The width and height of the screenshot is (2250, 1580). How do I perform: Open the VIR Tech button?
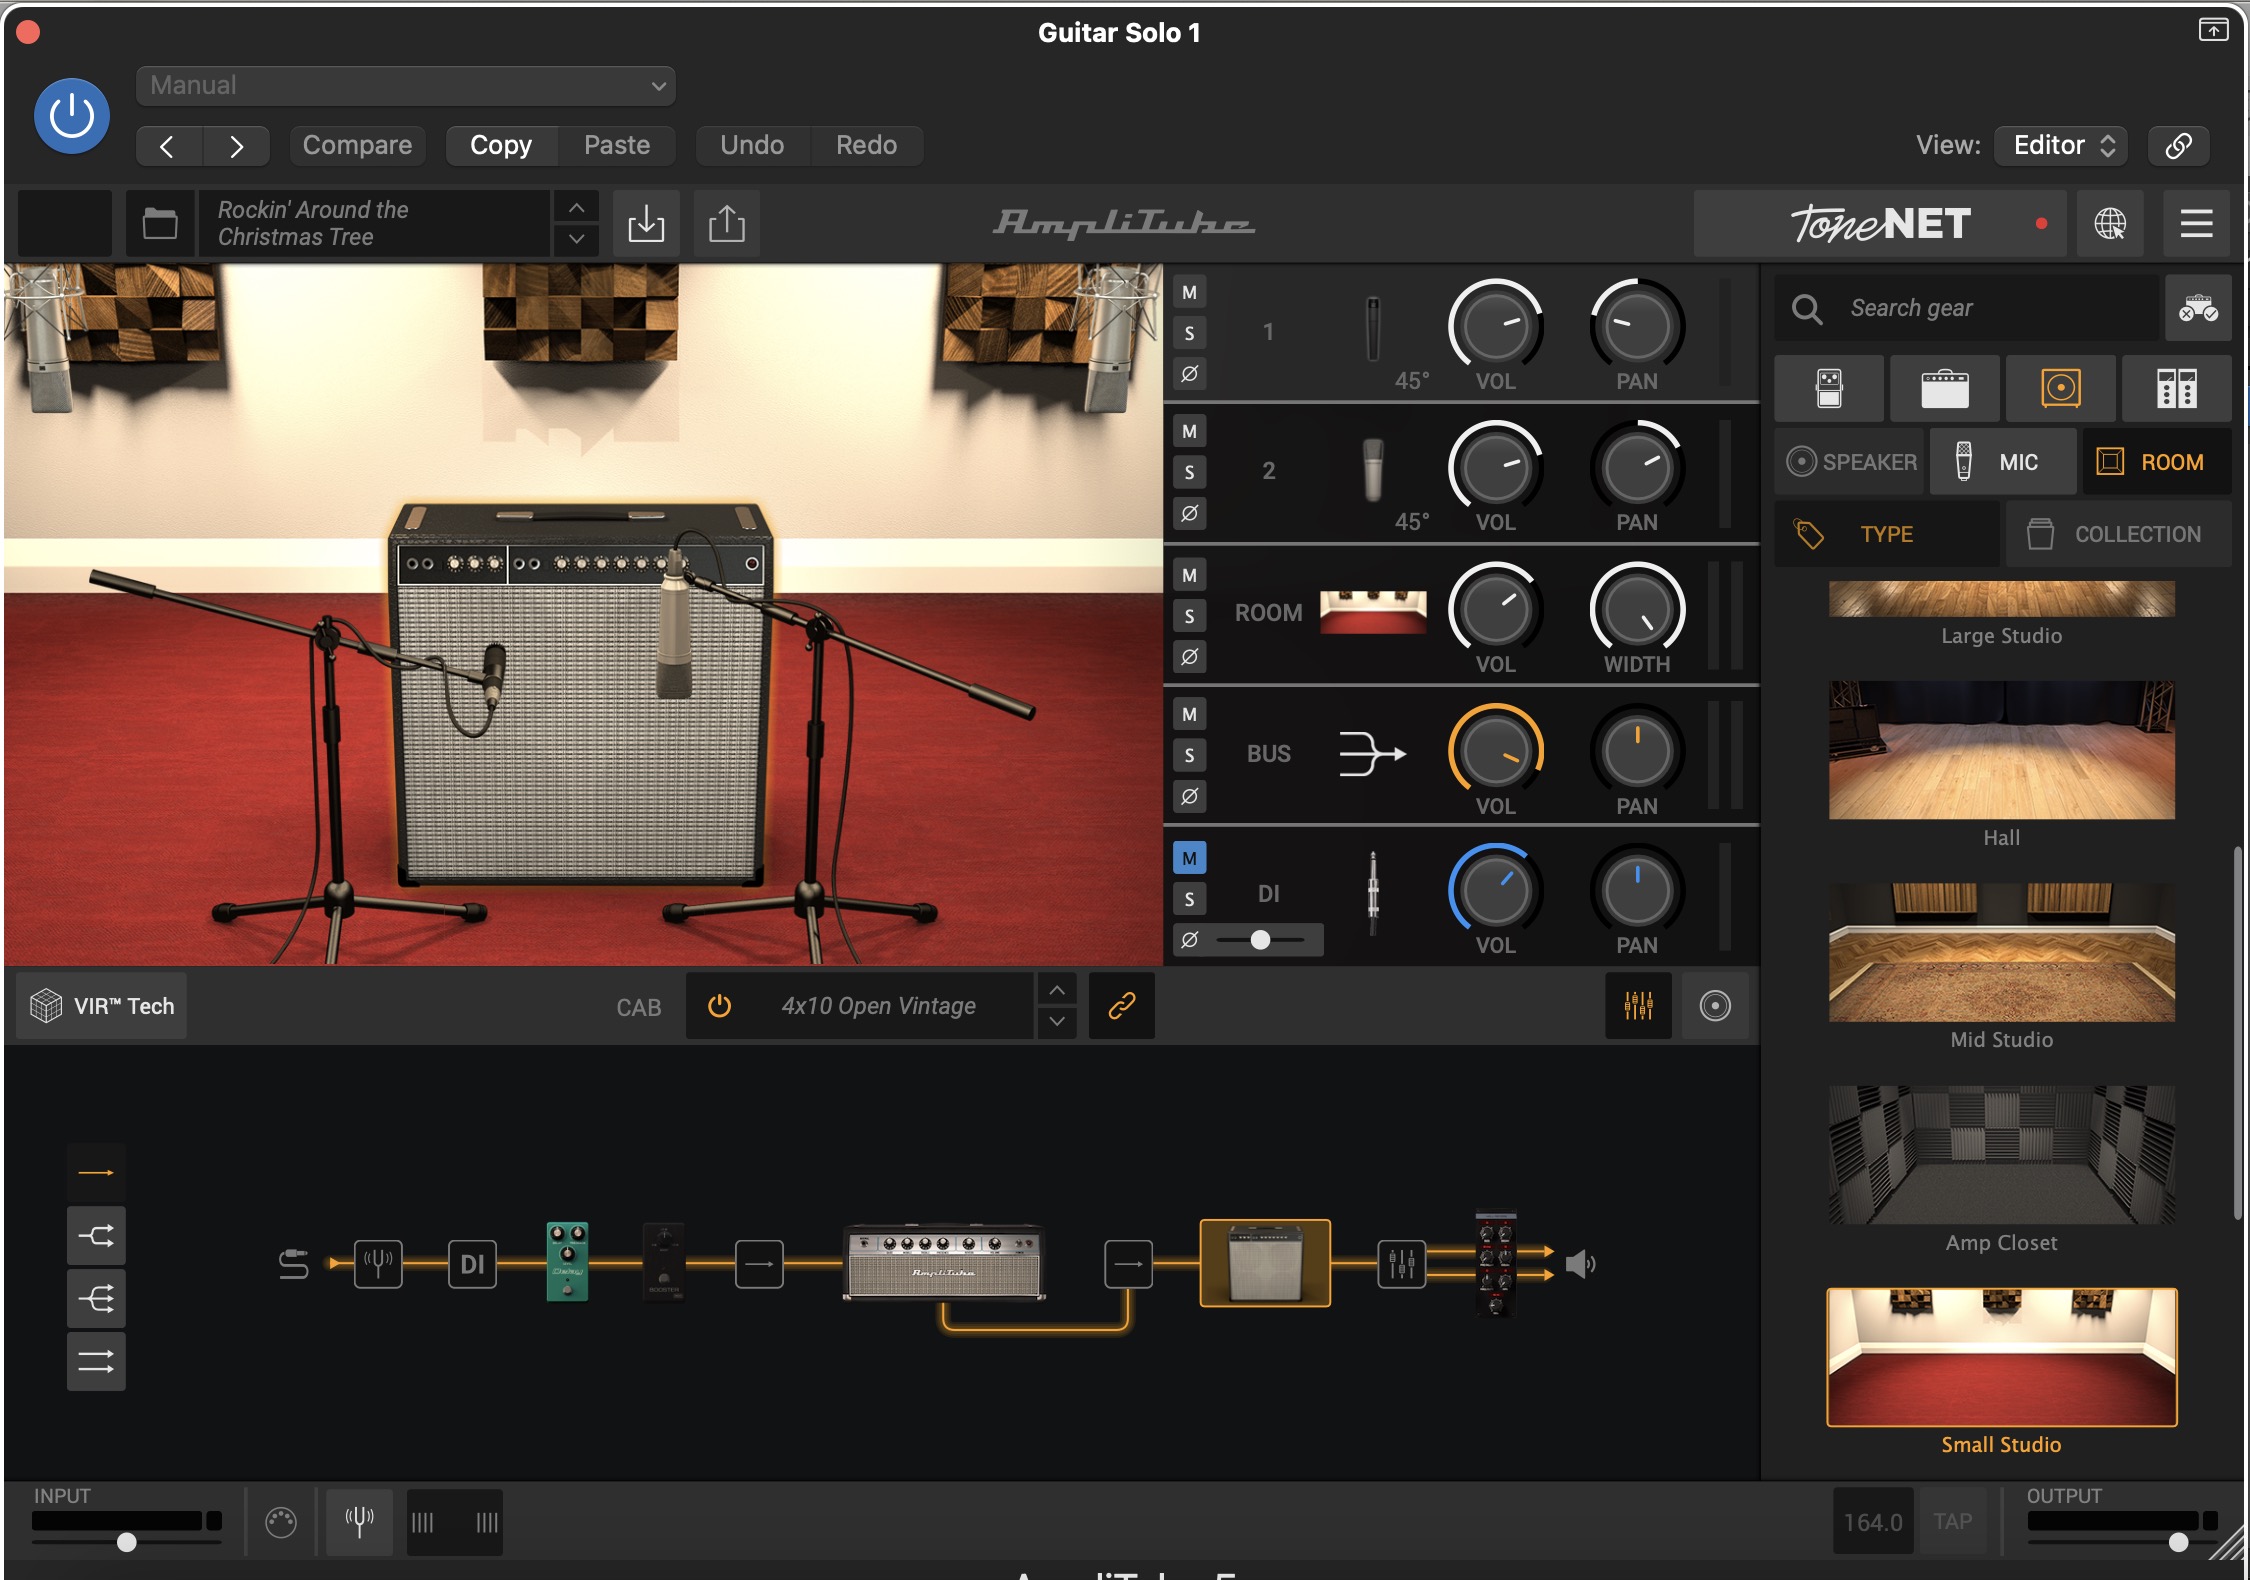click(x=102, y=1006)
